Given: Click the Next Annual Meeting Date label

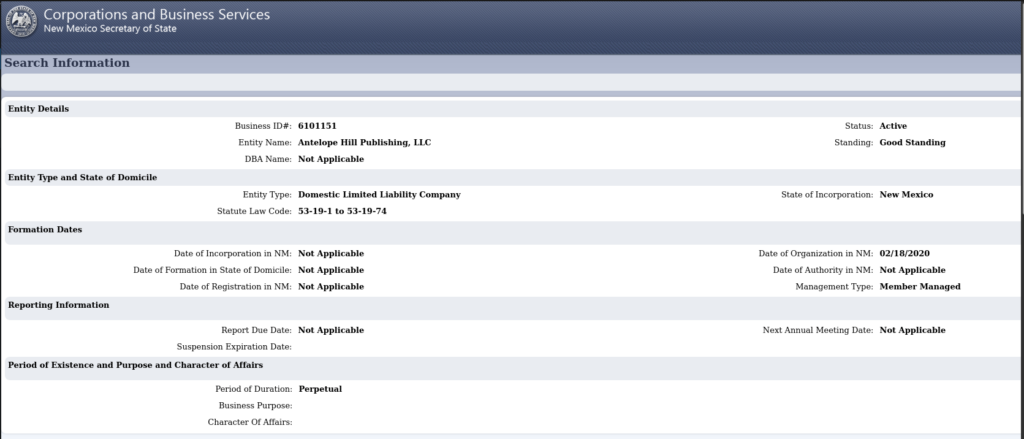Looking at the screenshot, I should (818, 331).
